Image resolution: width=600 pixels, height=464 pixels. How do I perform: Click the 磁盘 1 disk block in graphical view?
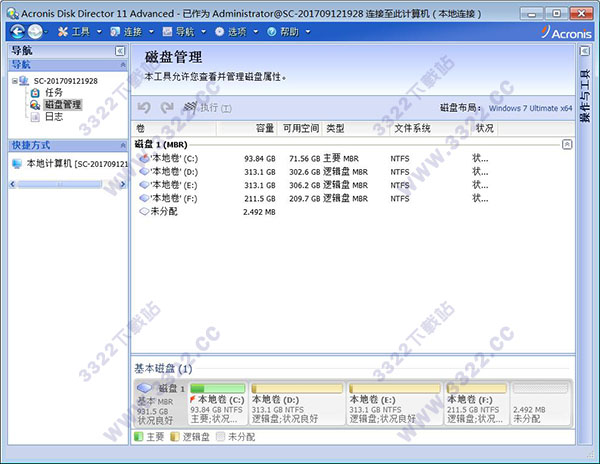coord(160,404)
